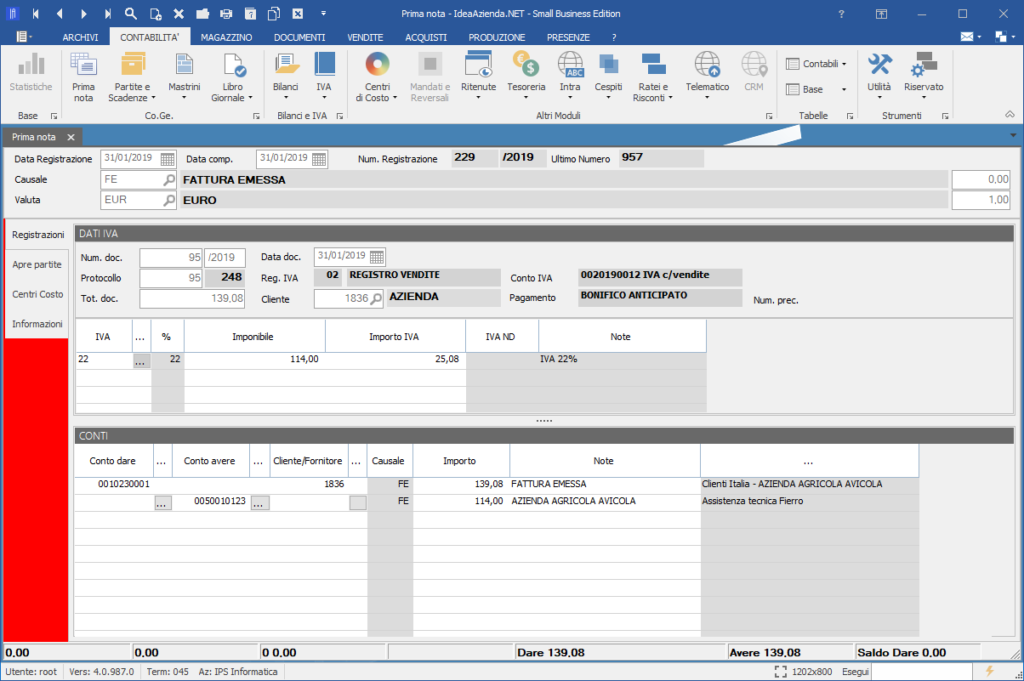Click the folder icon in the quick toolbar

click(x=202, y=14)
